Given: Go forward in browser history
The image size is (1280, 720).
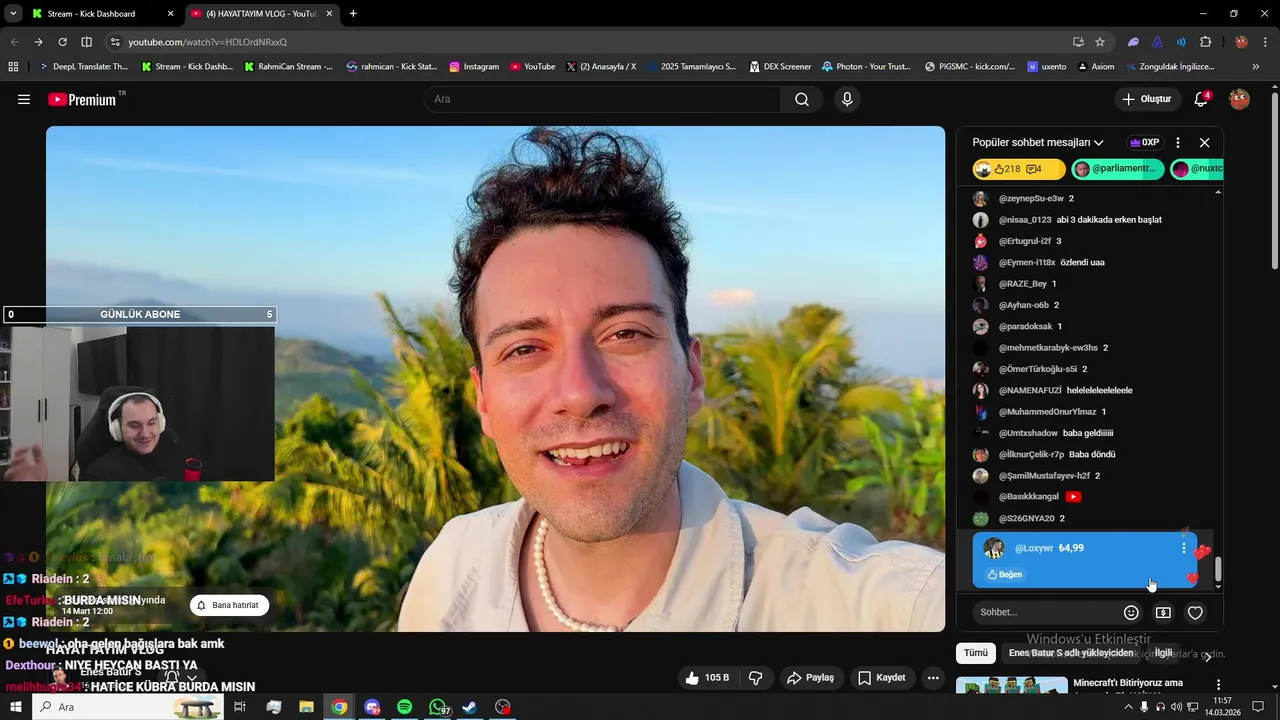Looking at the screenshot, I should point(38,42).
